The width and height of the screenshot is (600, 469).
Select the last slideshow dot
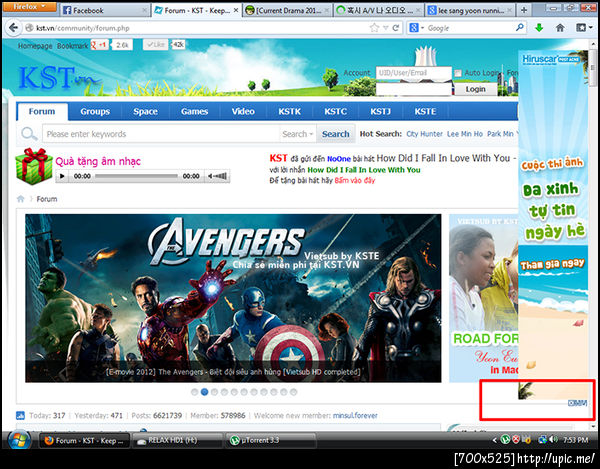293,392
